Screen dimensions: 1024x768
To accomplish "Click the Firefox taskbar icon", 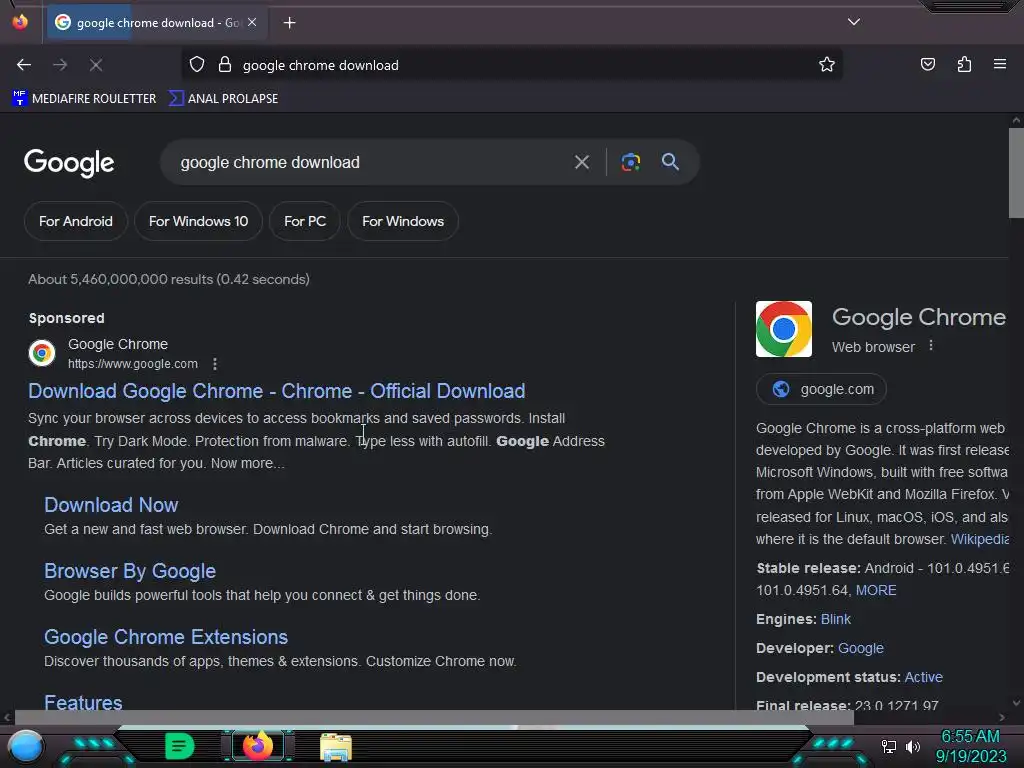I will 258,745.
